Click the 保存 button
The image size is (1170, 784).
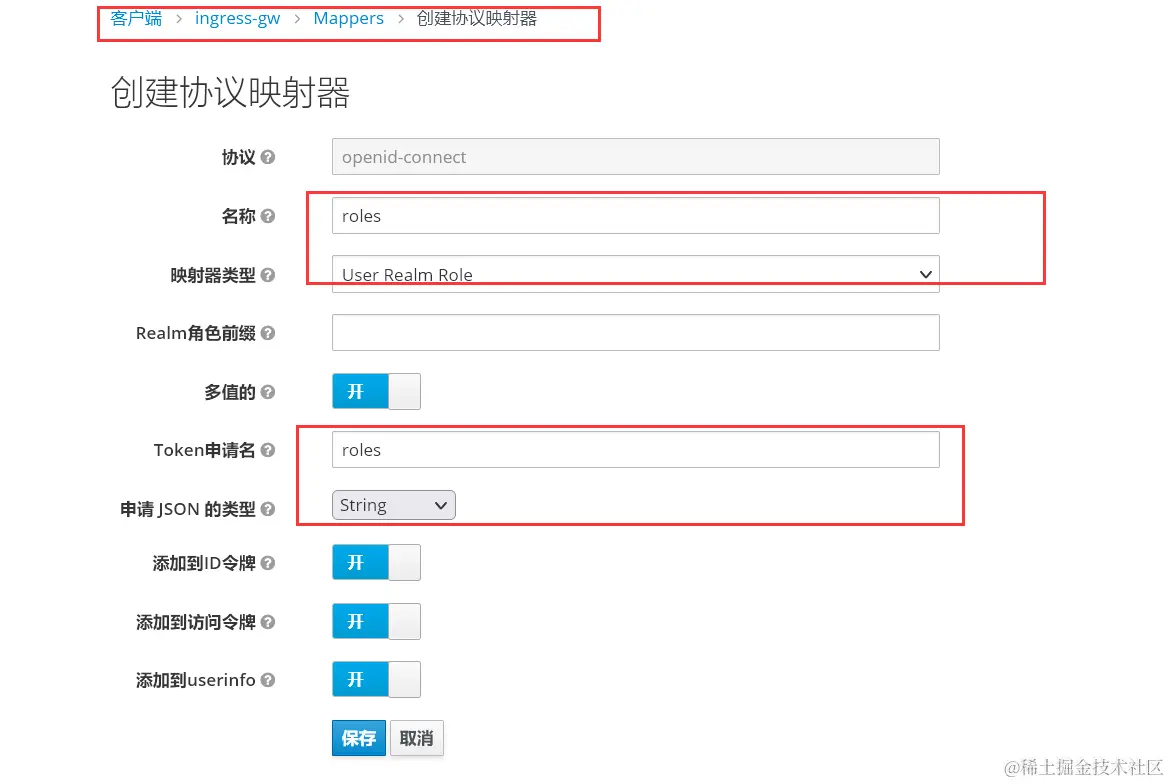click(x=359, y=738)
